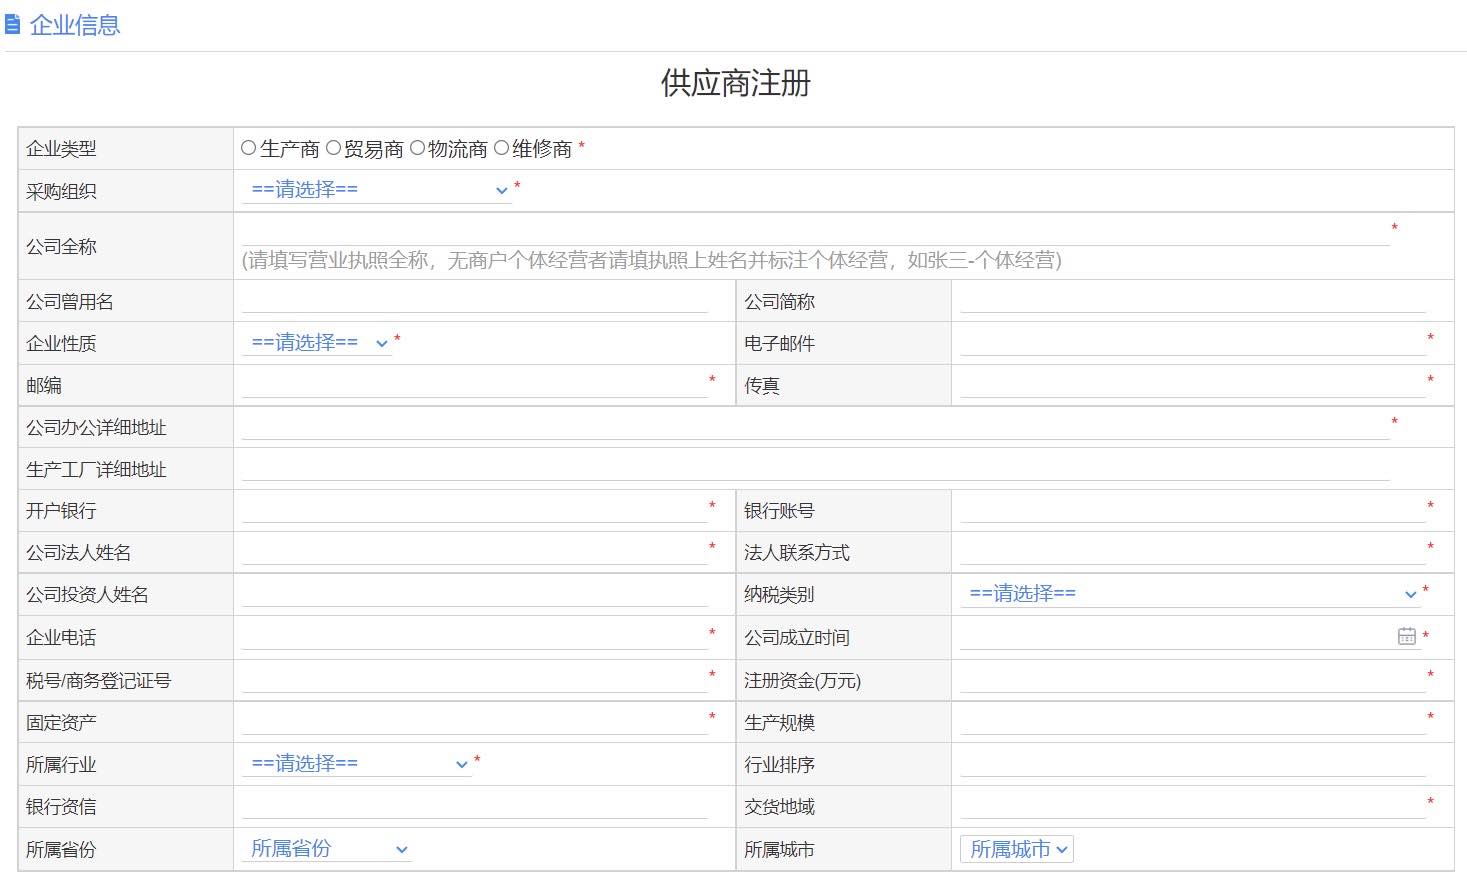Expand the 所属行业 select box
The image size is (1467, 872).
pos(357,764)
